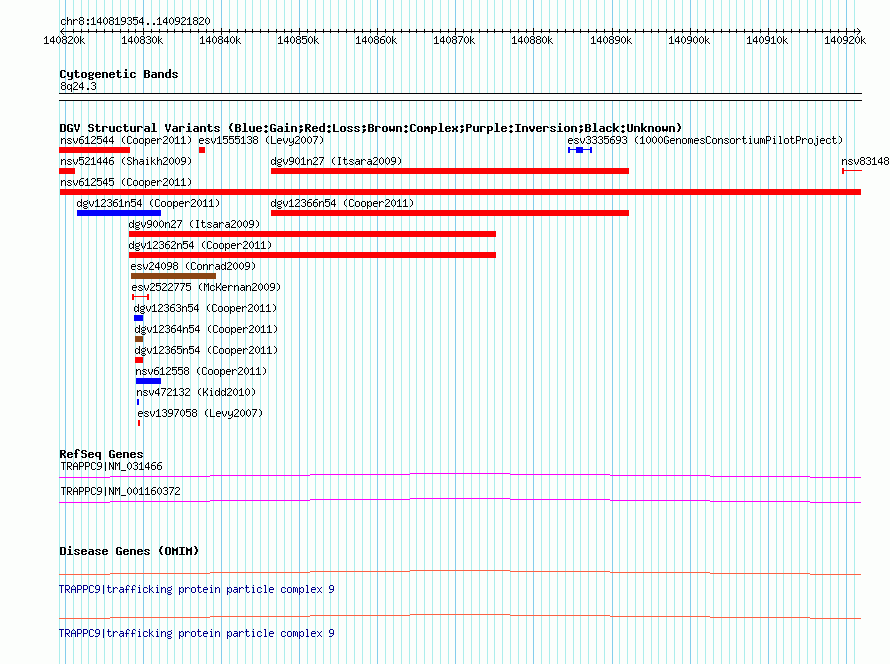
Task: Click the brown complex bar under esv24098
Action: [173, 276]
